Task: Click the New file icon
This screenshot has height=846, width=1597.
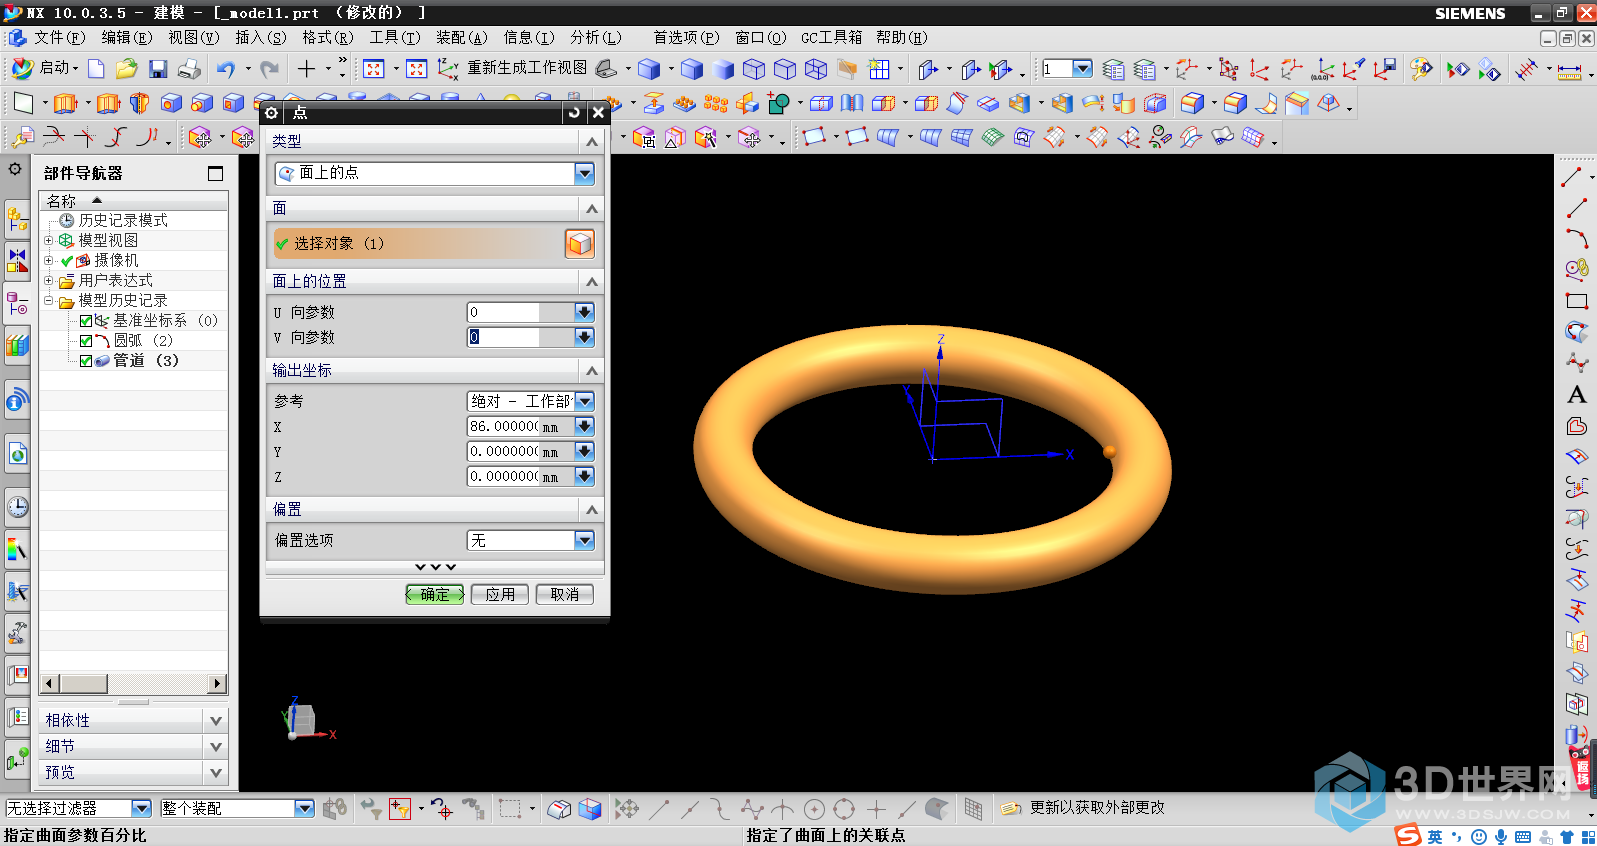Action: point(96,69)
